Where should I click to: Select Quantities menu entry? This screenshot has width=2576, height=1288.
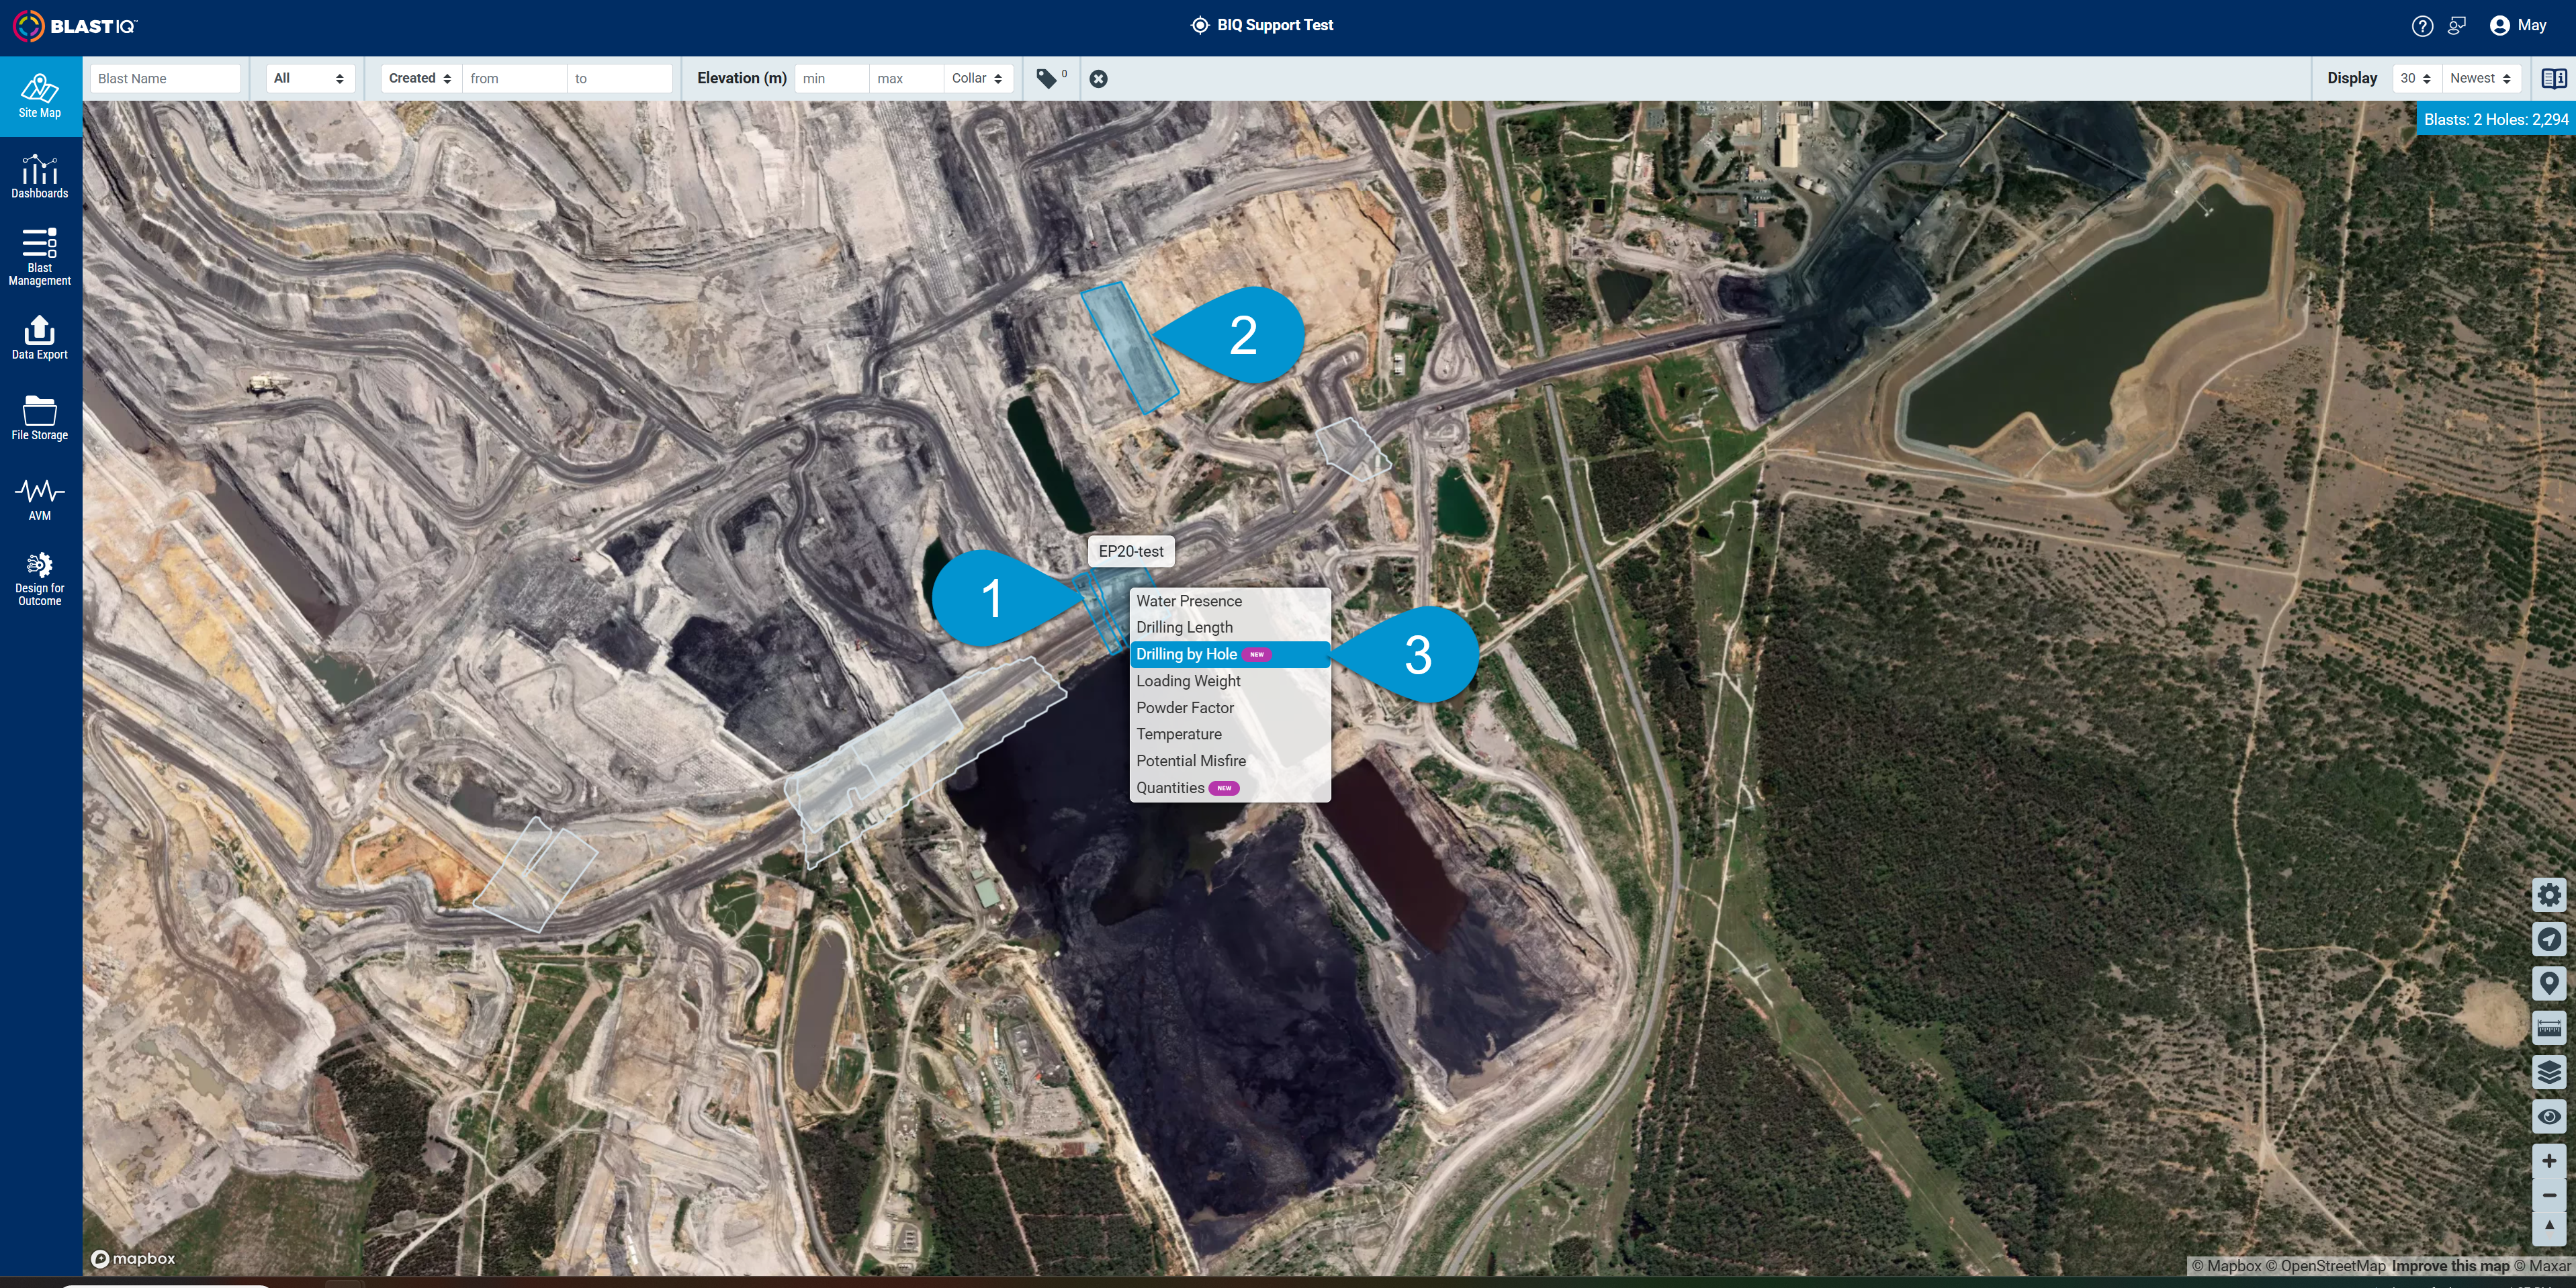coord(1229,788)
